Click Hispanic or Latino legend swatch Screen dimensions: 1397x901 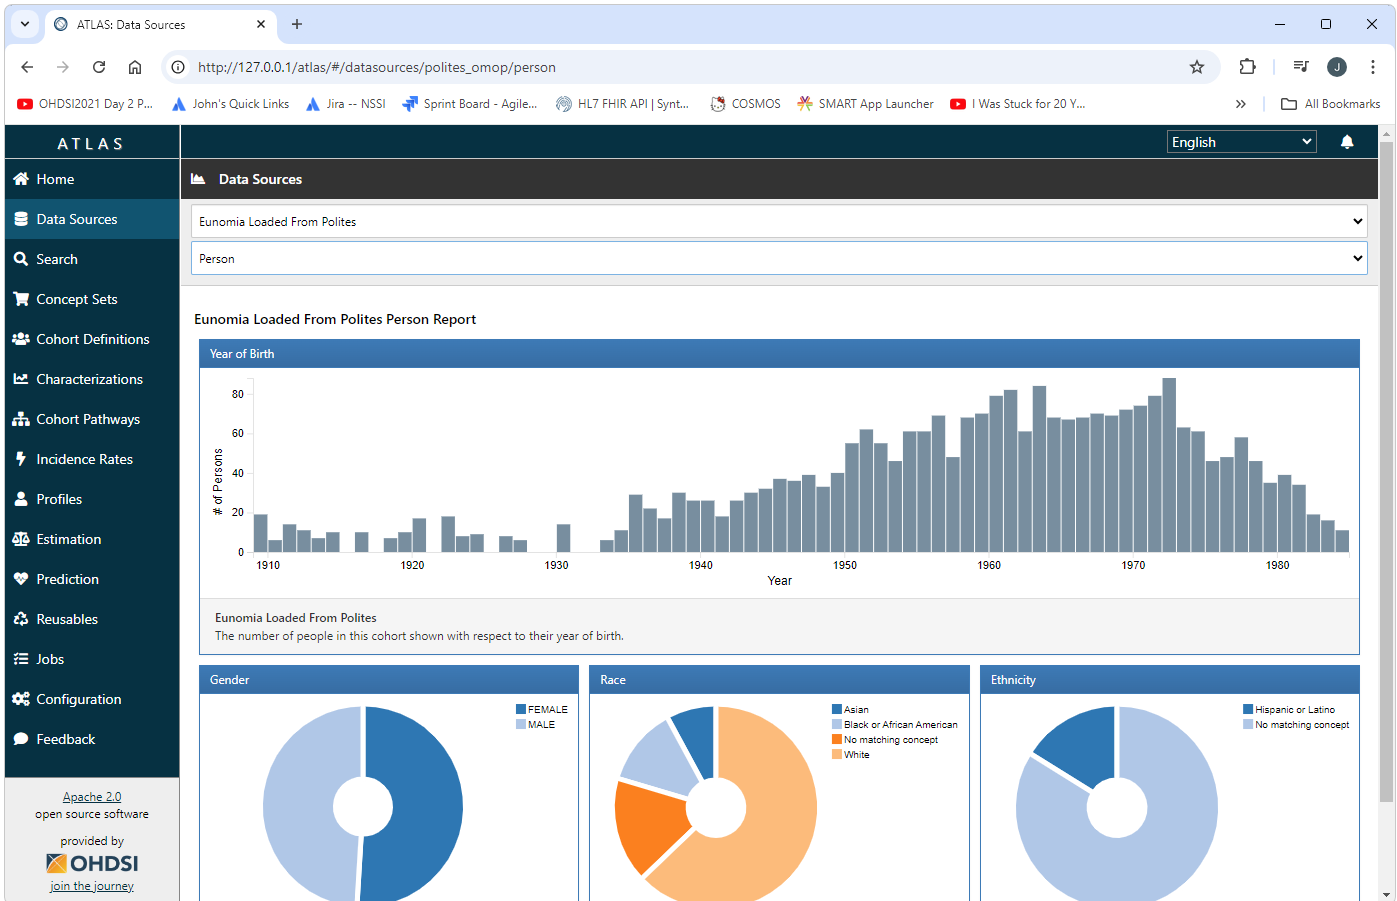1248,709
